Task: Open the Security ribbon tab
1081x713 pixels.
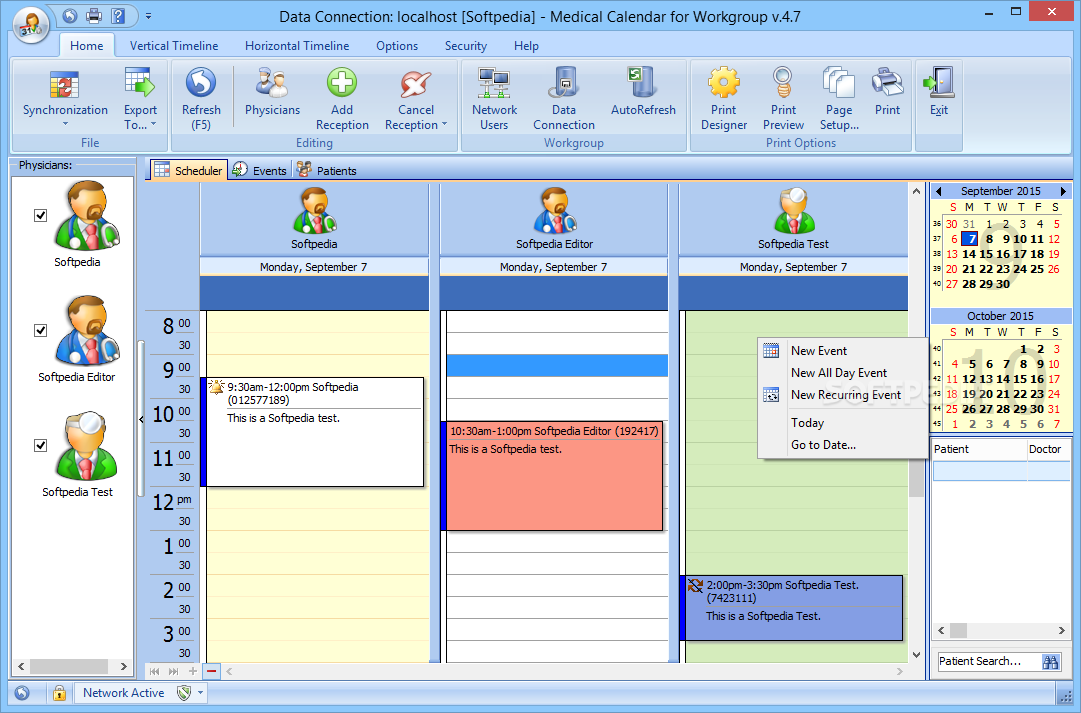Action: click(465, 46)
